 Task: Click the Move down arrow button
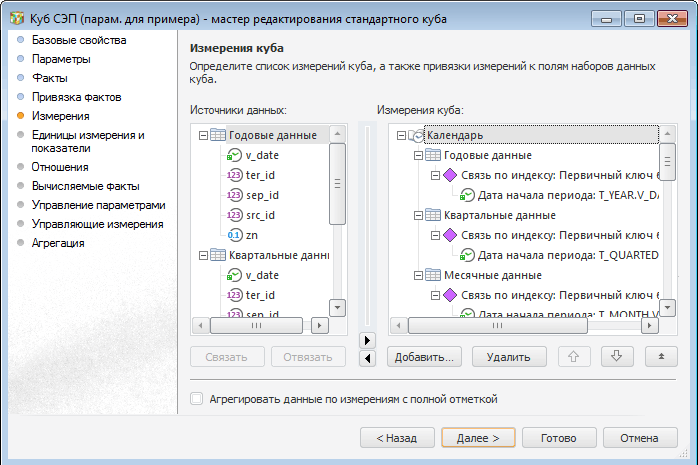616,357
